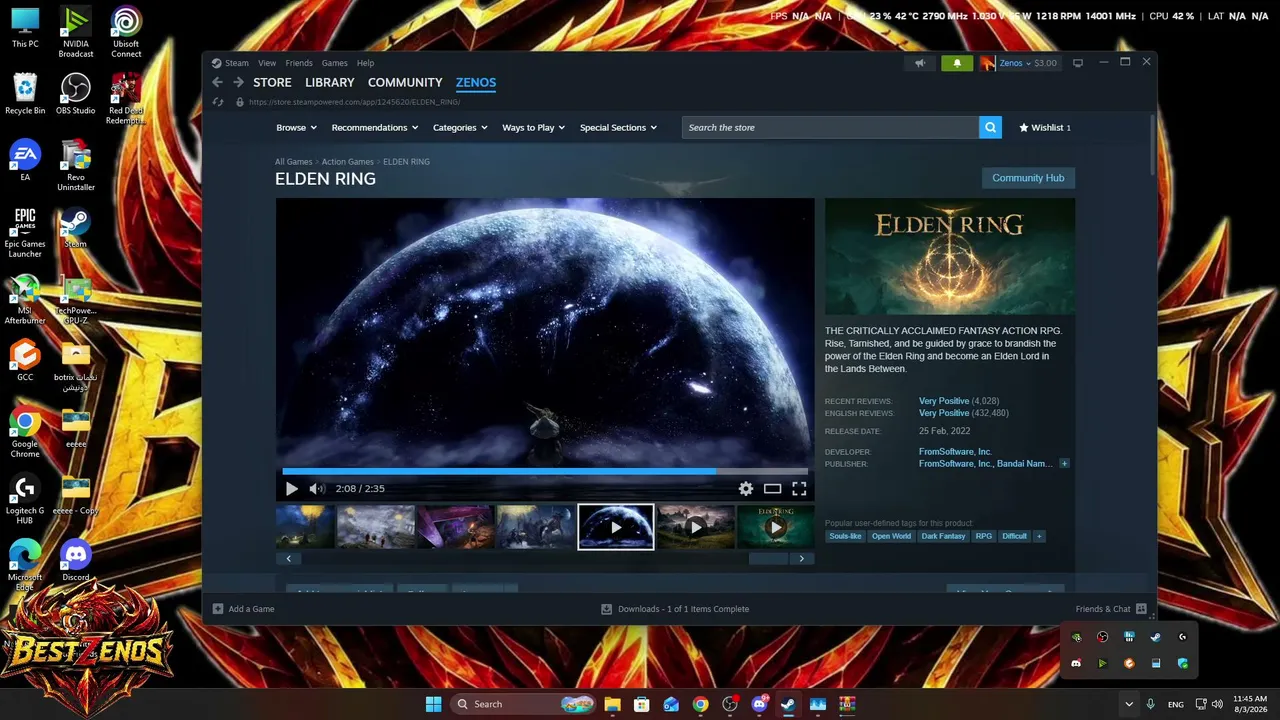Click the taskbar microphone icon
1280x720 pixels.
point(1151,704)
